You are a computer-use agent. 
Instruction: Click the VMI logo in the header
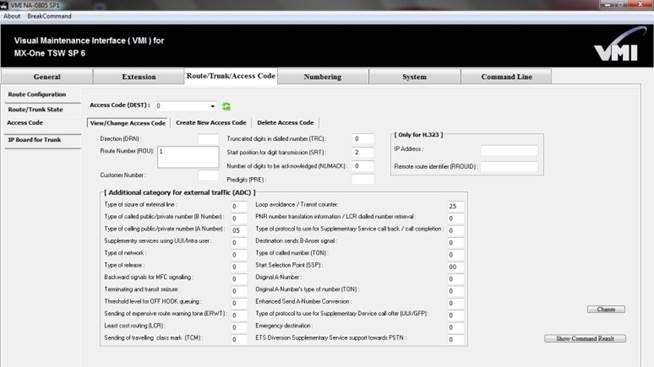pos(618,45)
